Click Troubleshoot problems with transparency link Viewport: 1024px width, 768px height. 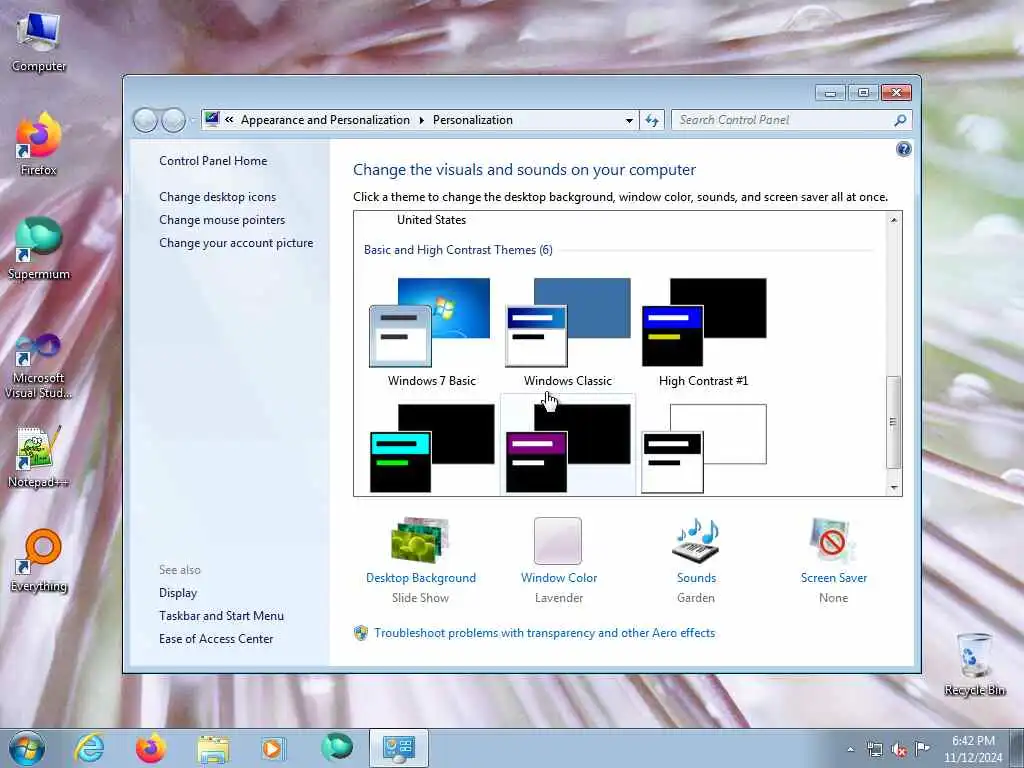(x=544, y=632)
